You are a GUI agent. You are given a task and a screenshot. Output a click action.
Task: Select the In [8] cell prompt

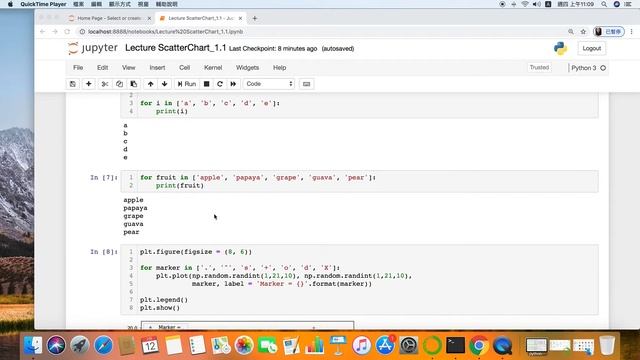tap(104, 252)
